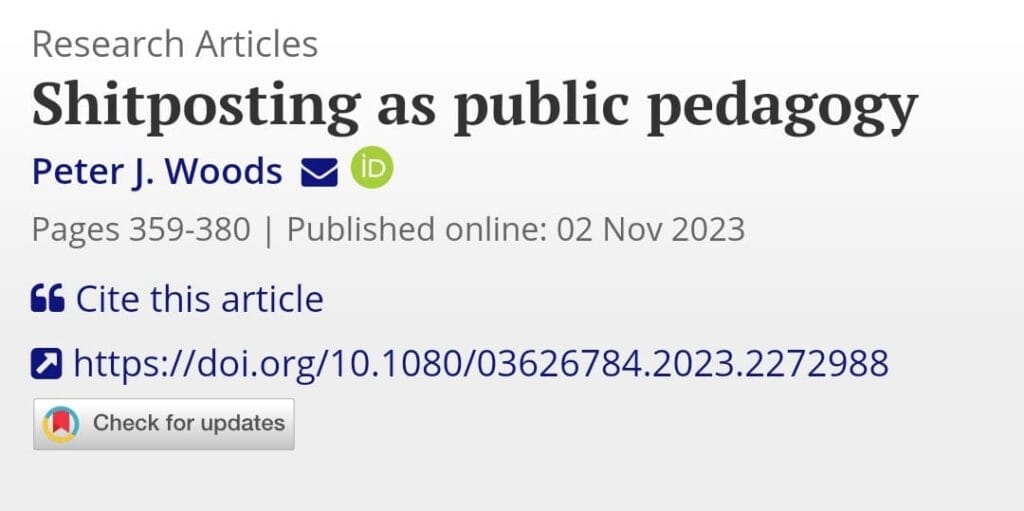Click the Crossmark bookmark icon

(x=61, y=424)
